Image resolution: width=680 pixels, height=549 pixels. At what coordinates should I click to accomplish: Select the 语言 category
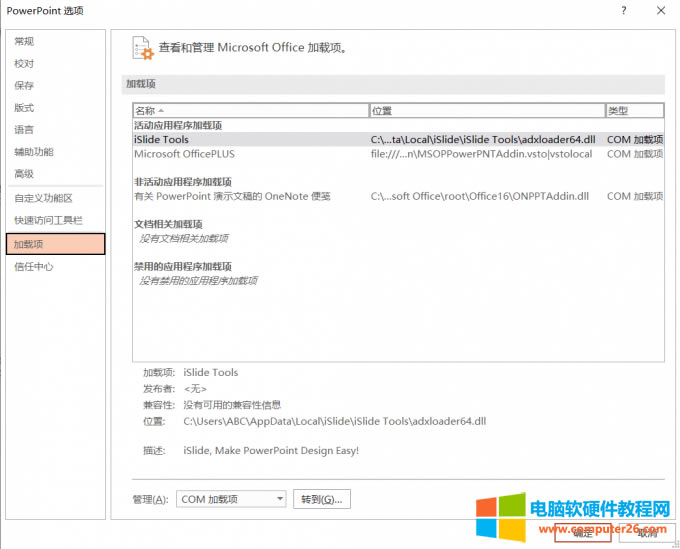24,130
